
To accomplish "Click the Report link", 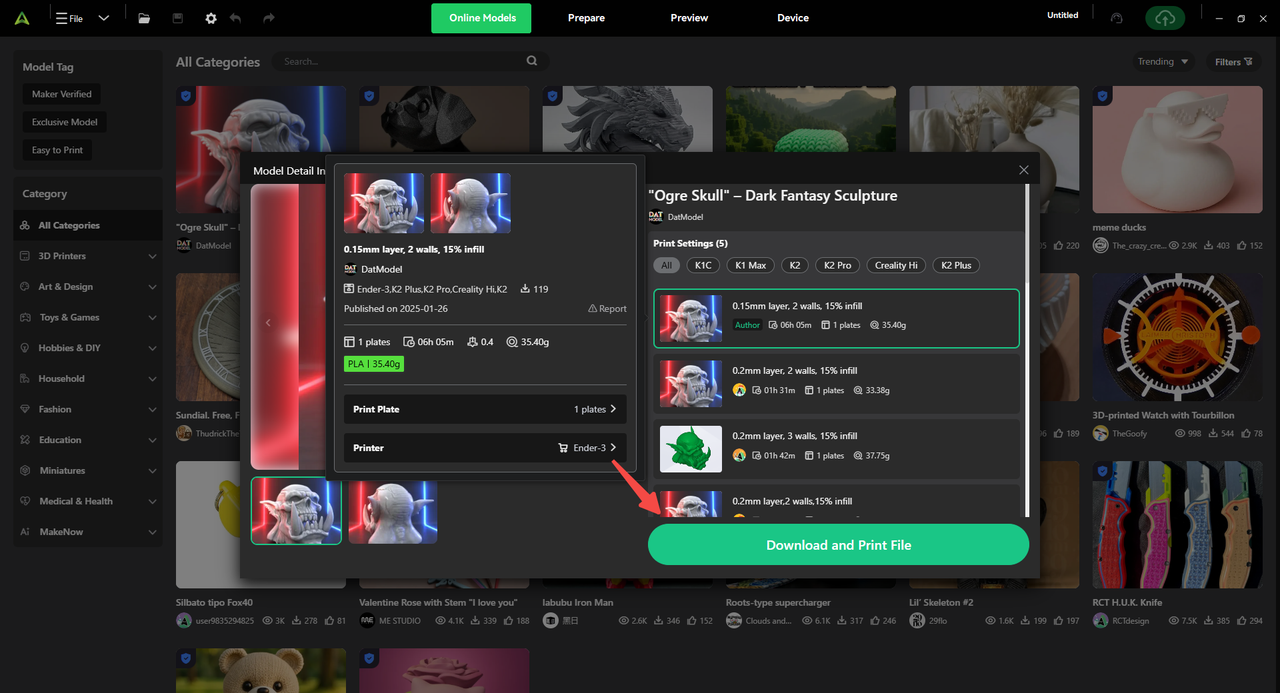I will pyautogui.click(x=607, y=309).
